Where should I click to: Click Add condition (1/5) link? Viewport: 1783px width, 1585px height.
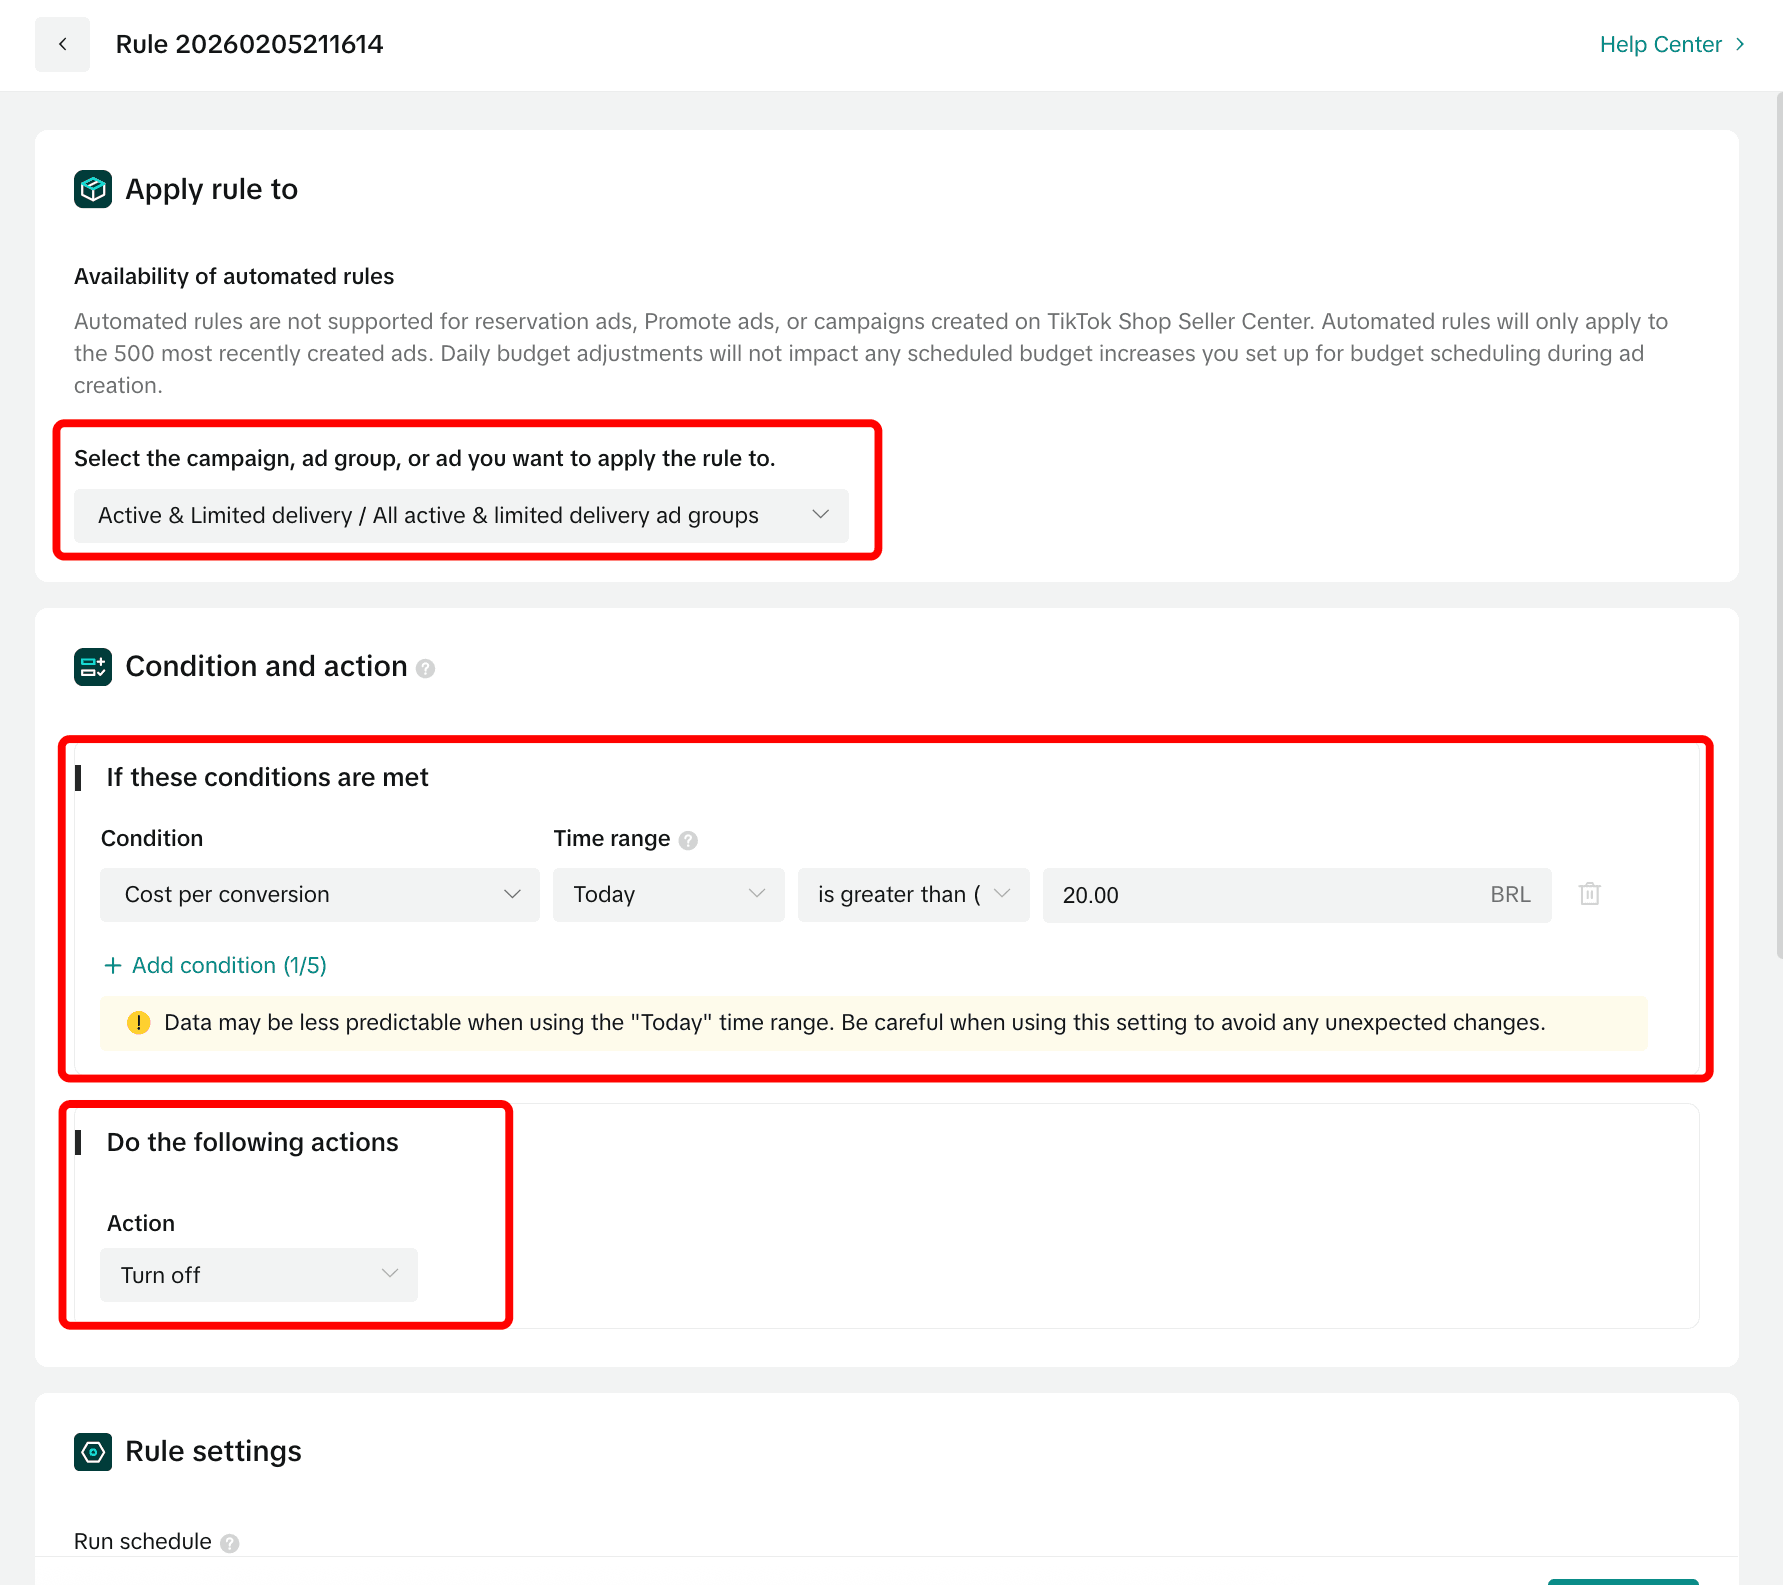coord(229,966)
